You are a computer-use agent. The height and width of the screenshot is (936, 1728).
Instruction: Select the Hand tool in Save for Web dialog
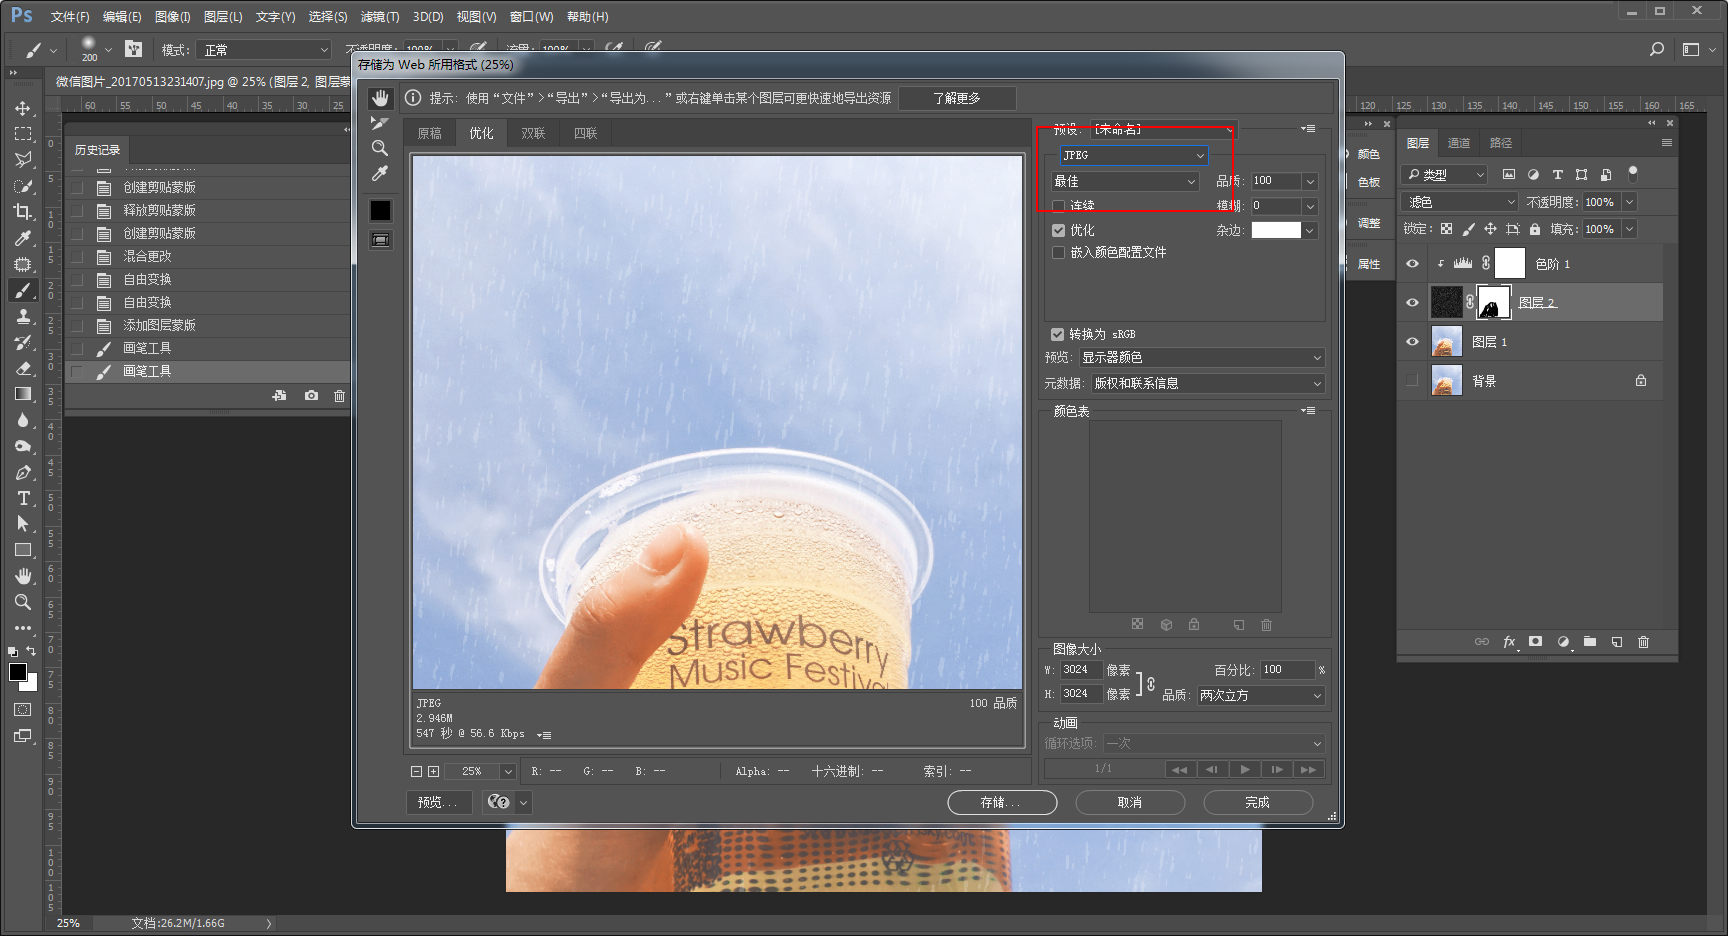(x=380, y=98)
